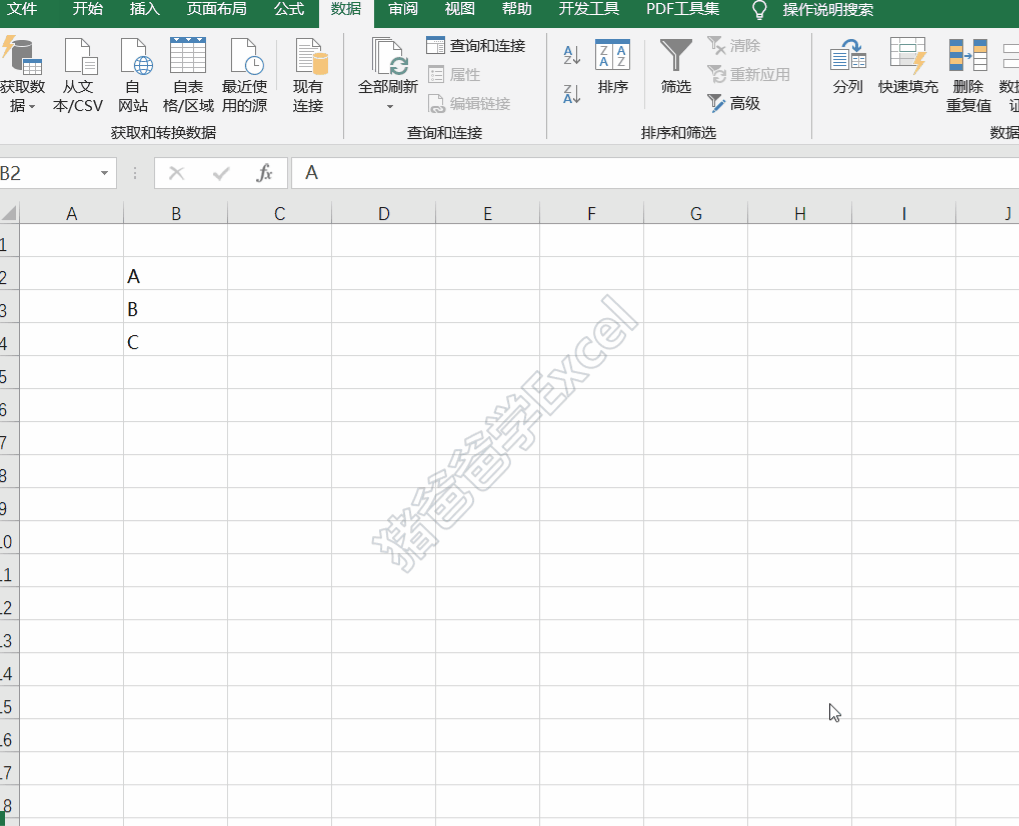This screenshot has width=1019, height=826.
Task: Import data from Text/CSV (从文本/CSV)
Action: 78,75
